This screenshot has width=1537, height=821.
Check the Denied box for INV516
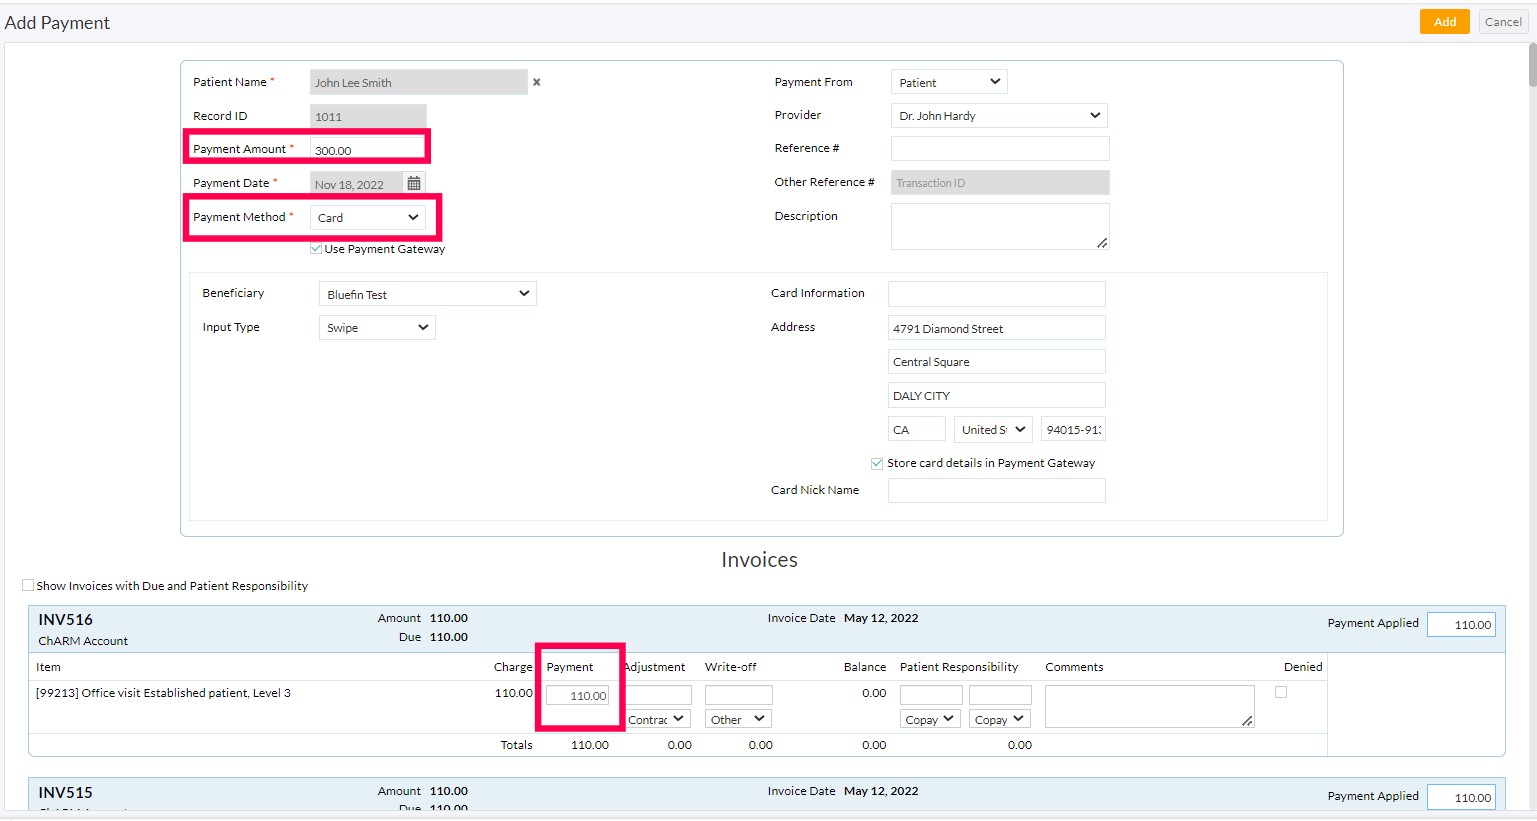point(1281,692)
